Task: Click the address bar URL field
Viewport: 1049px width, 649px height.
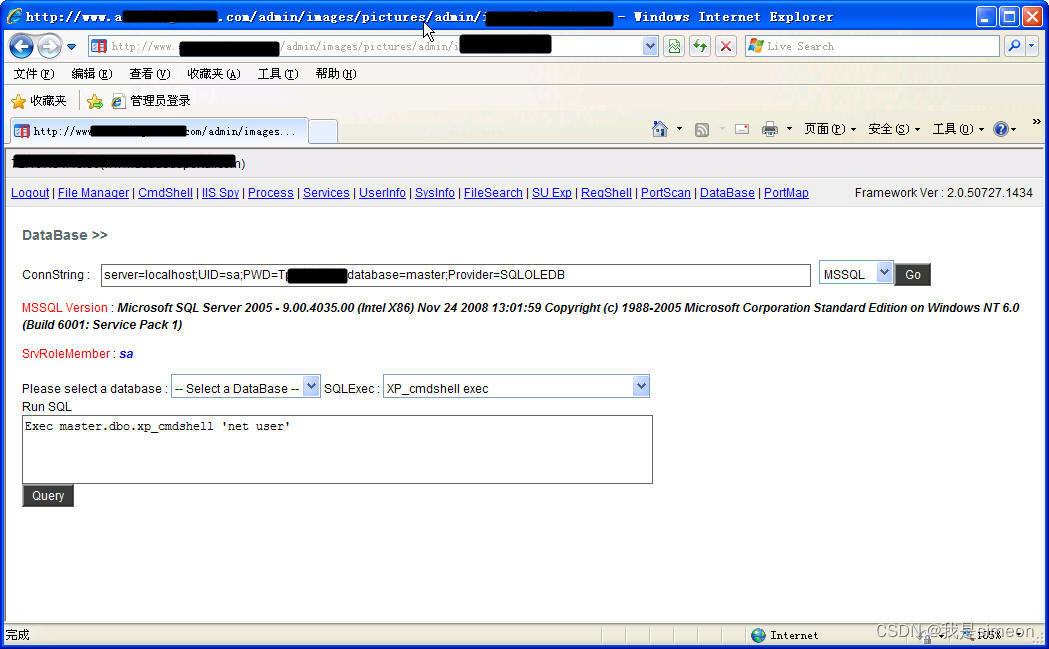Action: coord(365,46)
